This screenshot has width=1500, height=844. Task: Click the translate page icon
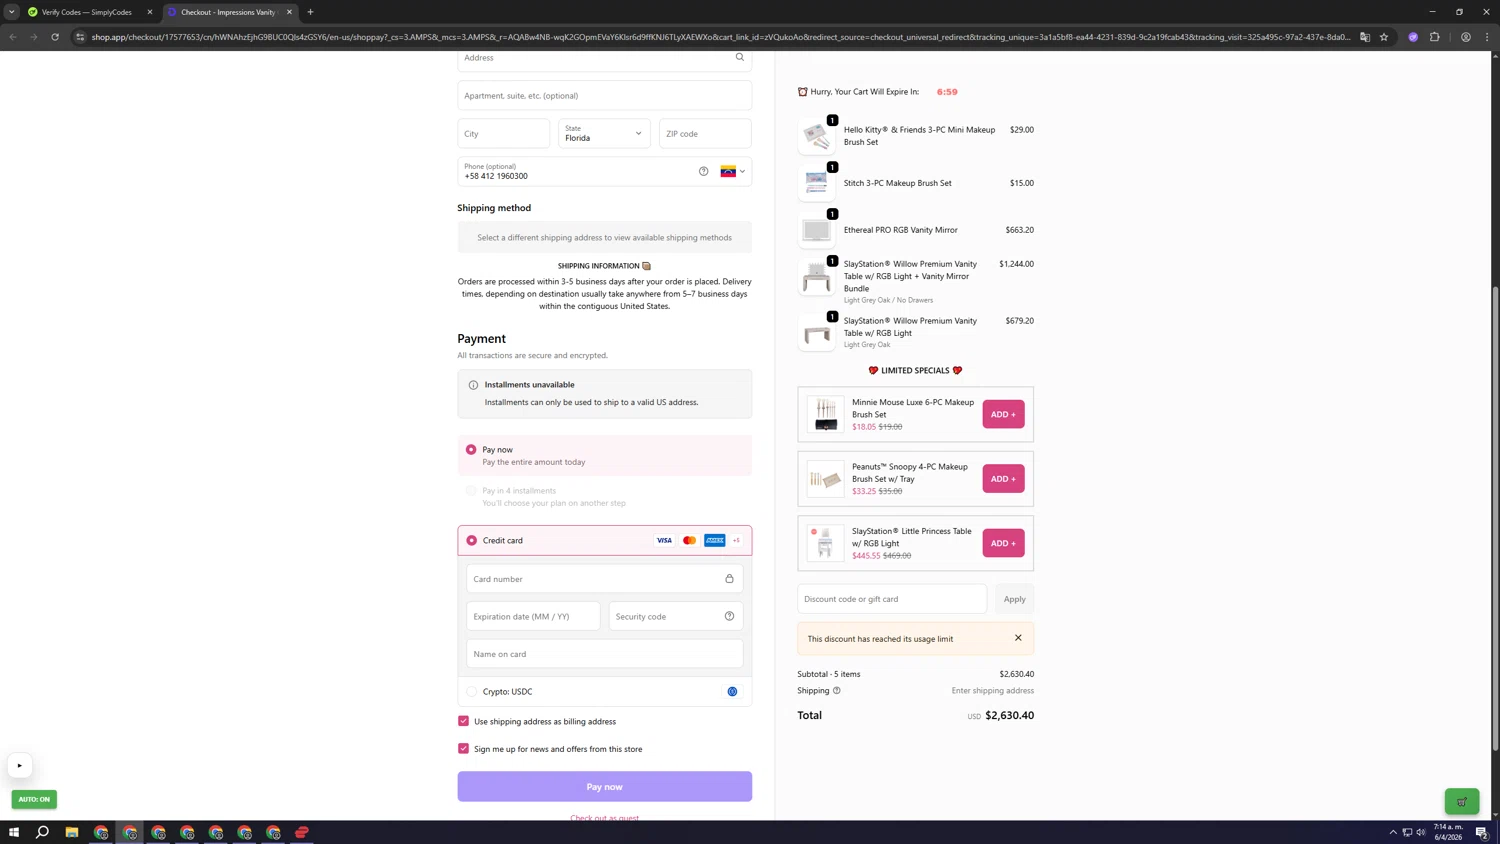pos(1365,37)
